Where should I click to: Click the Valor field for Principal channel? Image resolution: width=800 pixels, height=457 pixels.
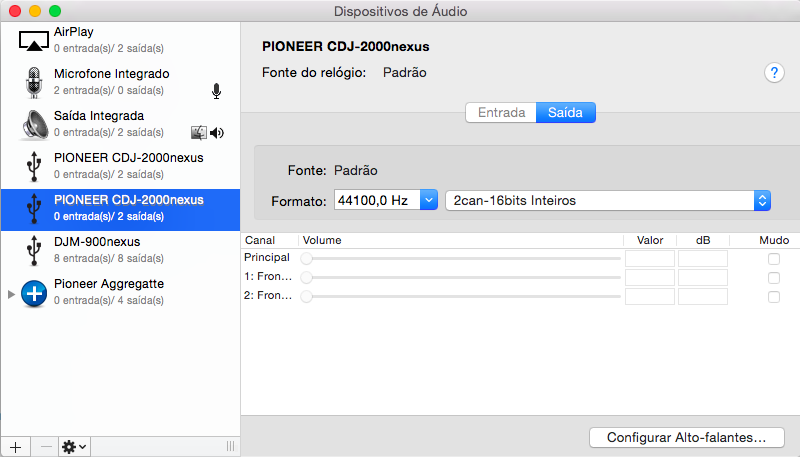click(650, 259)
